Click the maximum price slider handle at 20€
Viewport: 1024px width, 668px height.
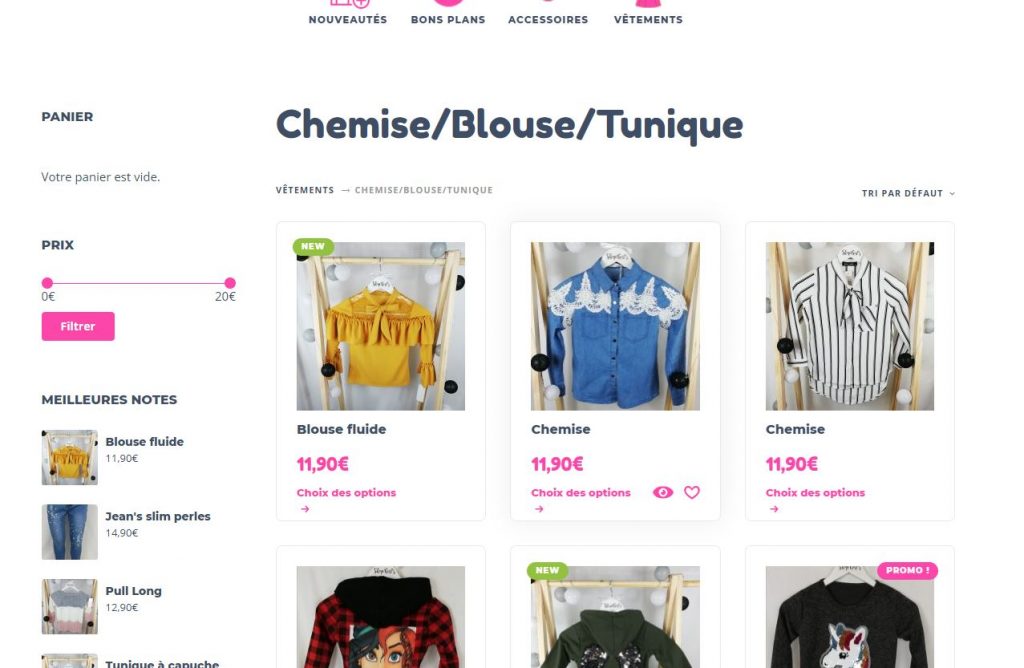click(230, 283)
